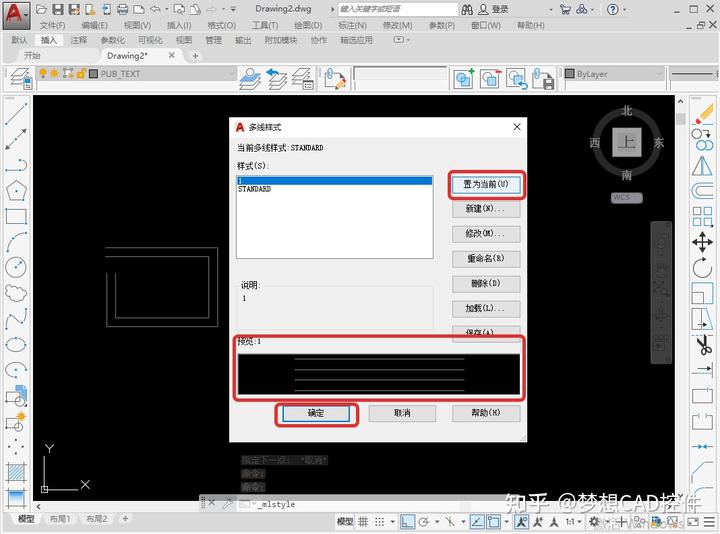Select the Offset modify tool

pyautogui.click(x=702, y=191)
